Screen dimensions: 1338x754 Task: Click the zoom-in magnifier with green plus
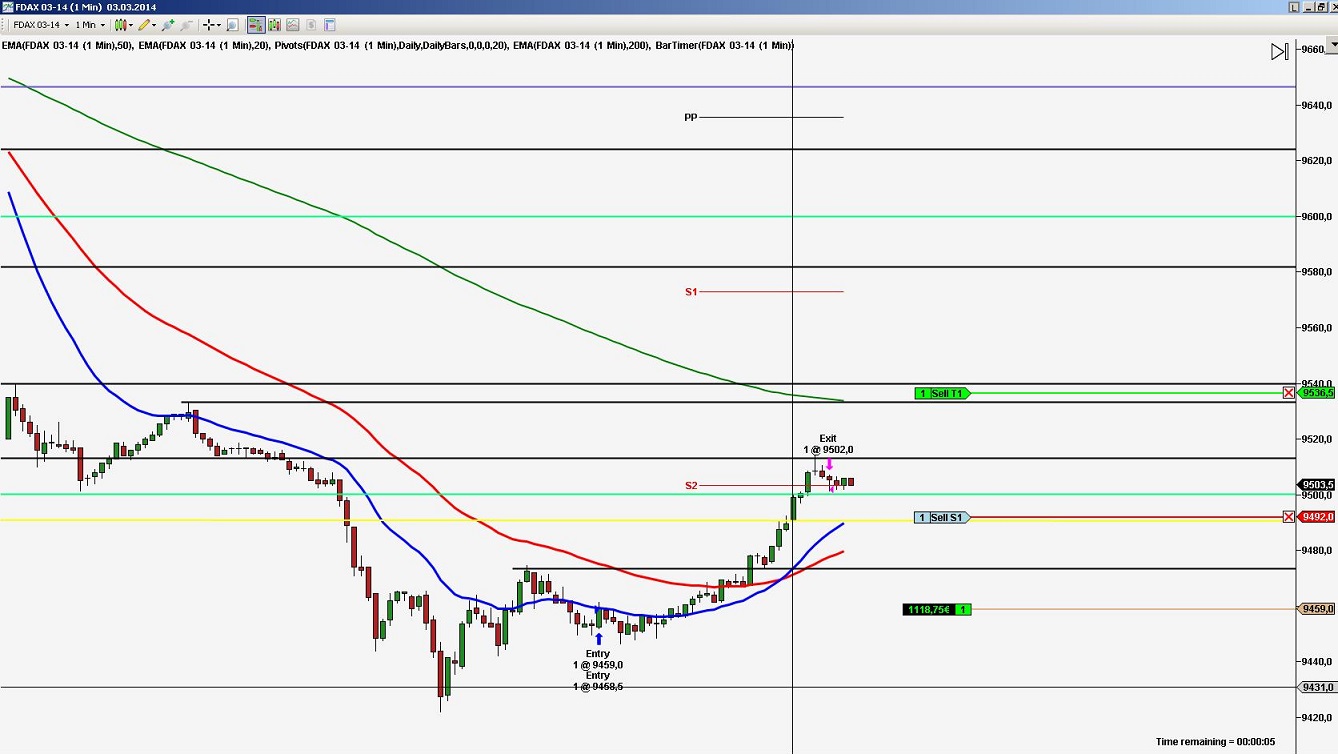tap(166, 25)
